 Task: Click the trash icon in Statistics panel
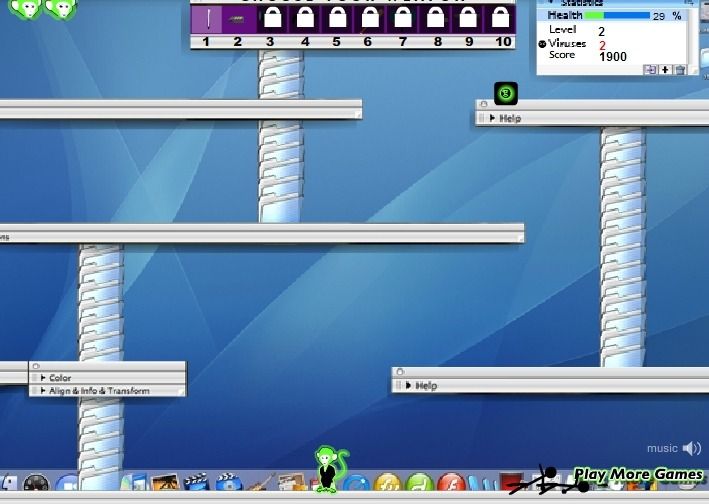pyautogui.click(x=680, y=70)
